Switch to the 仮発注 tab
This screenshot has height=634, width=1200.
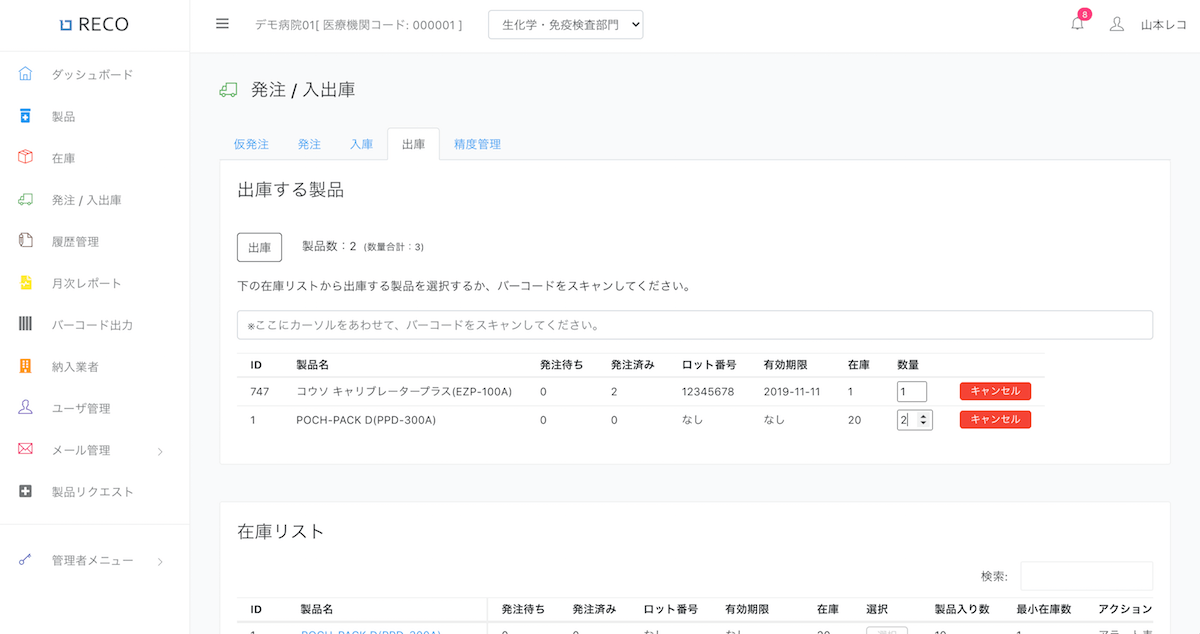click(251, 144)
